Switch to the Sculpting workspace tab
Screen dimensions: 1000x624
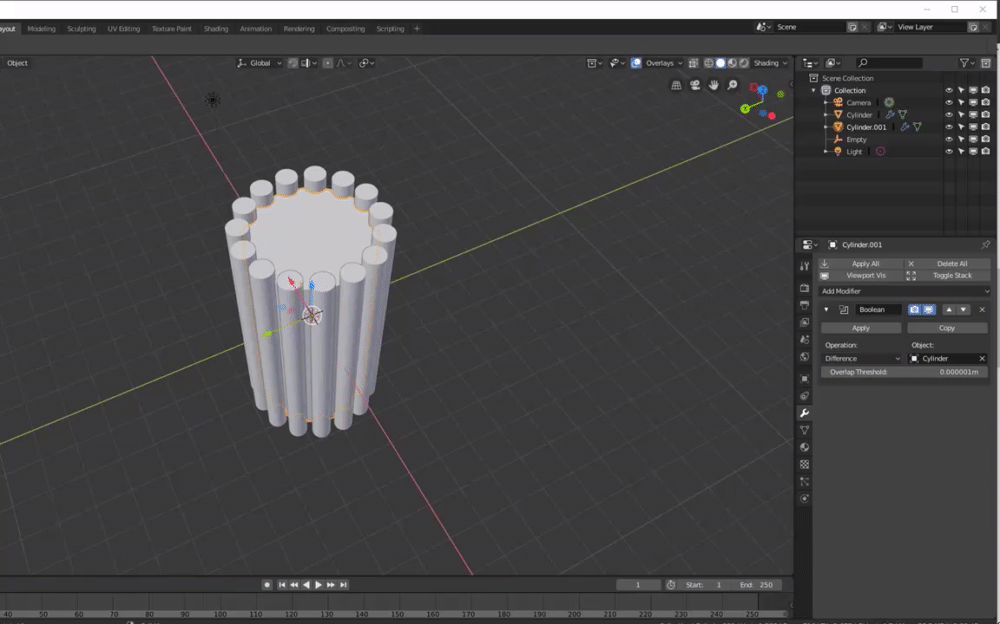point(82,29)
